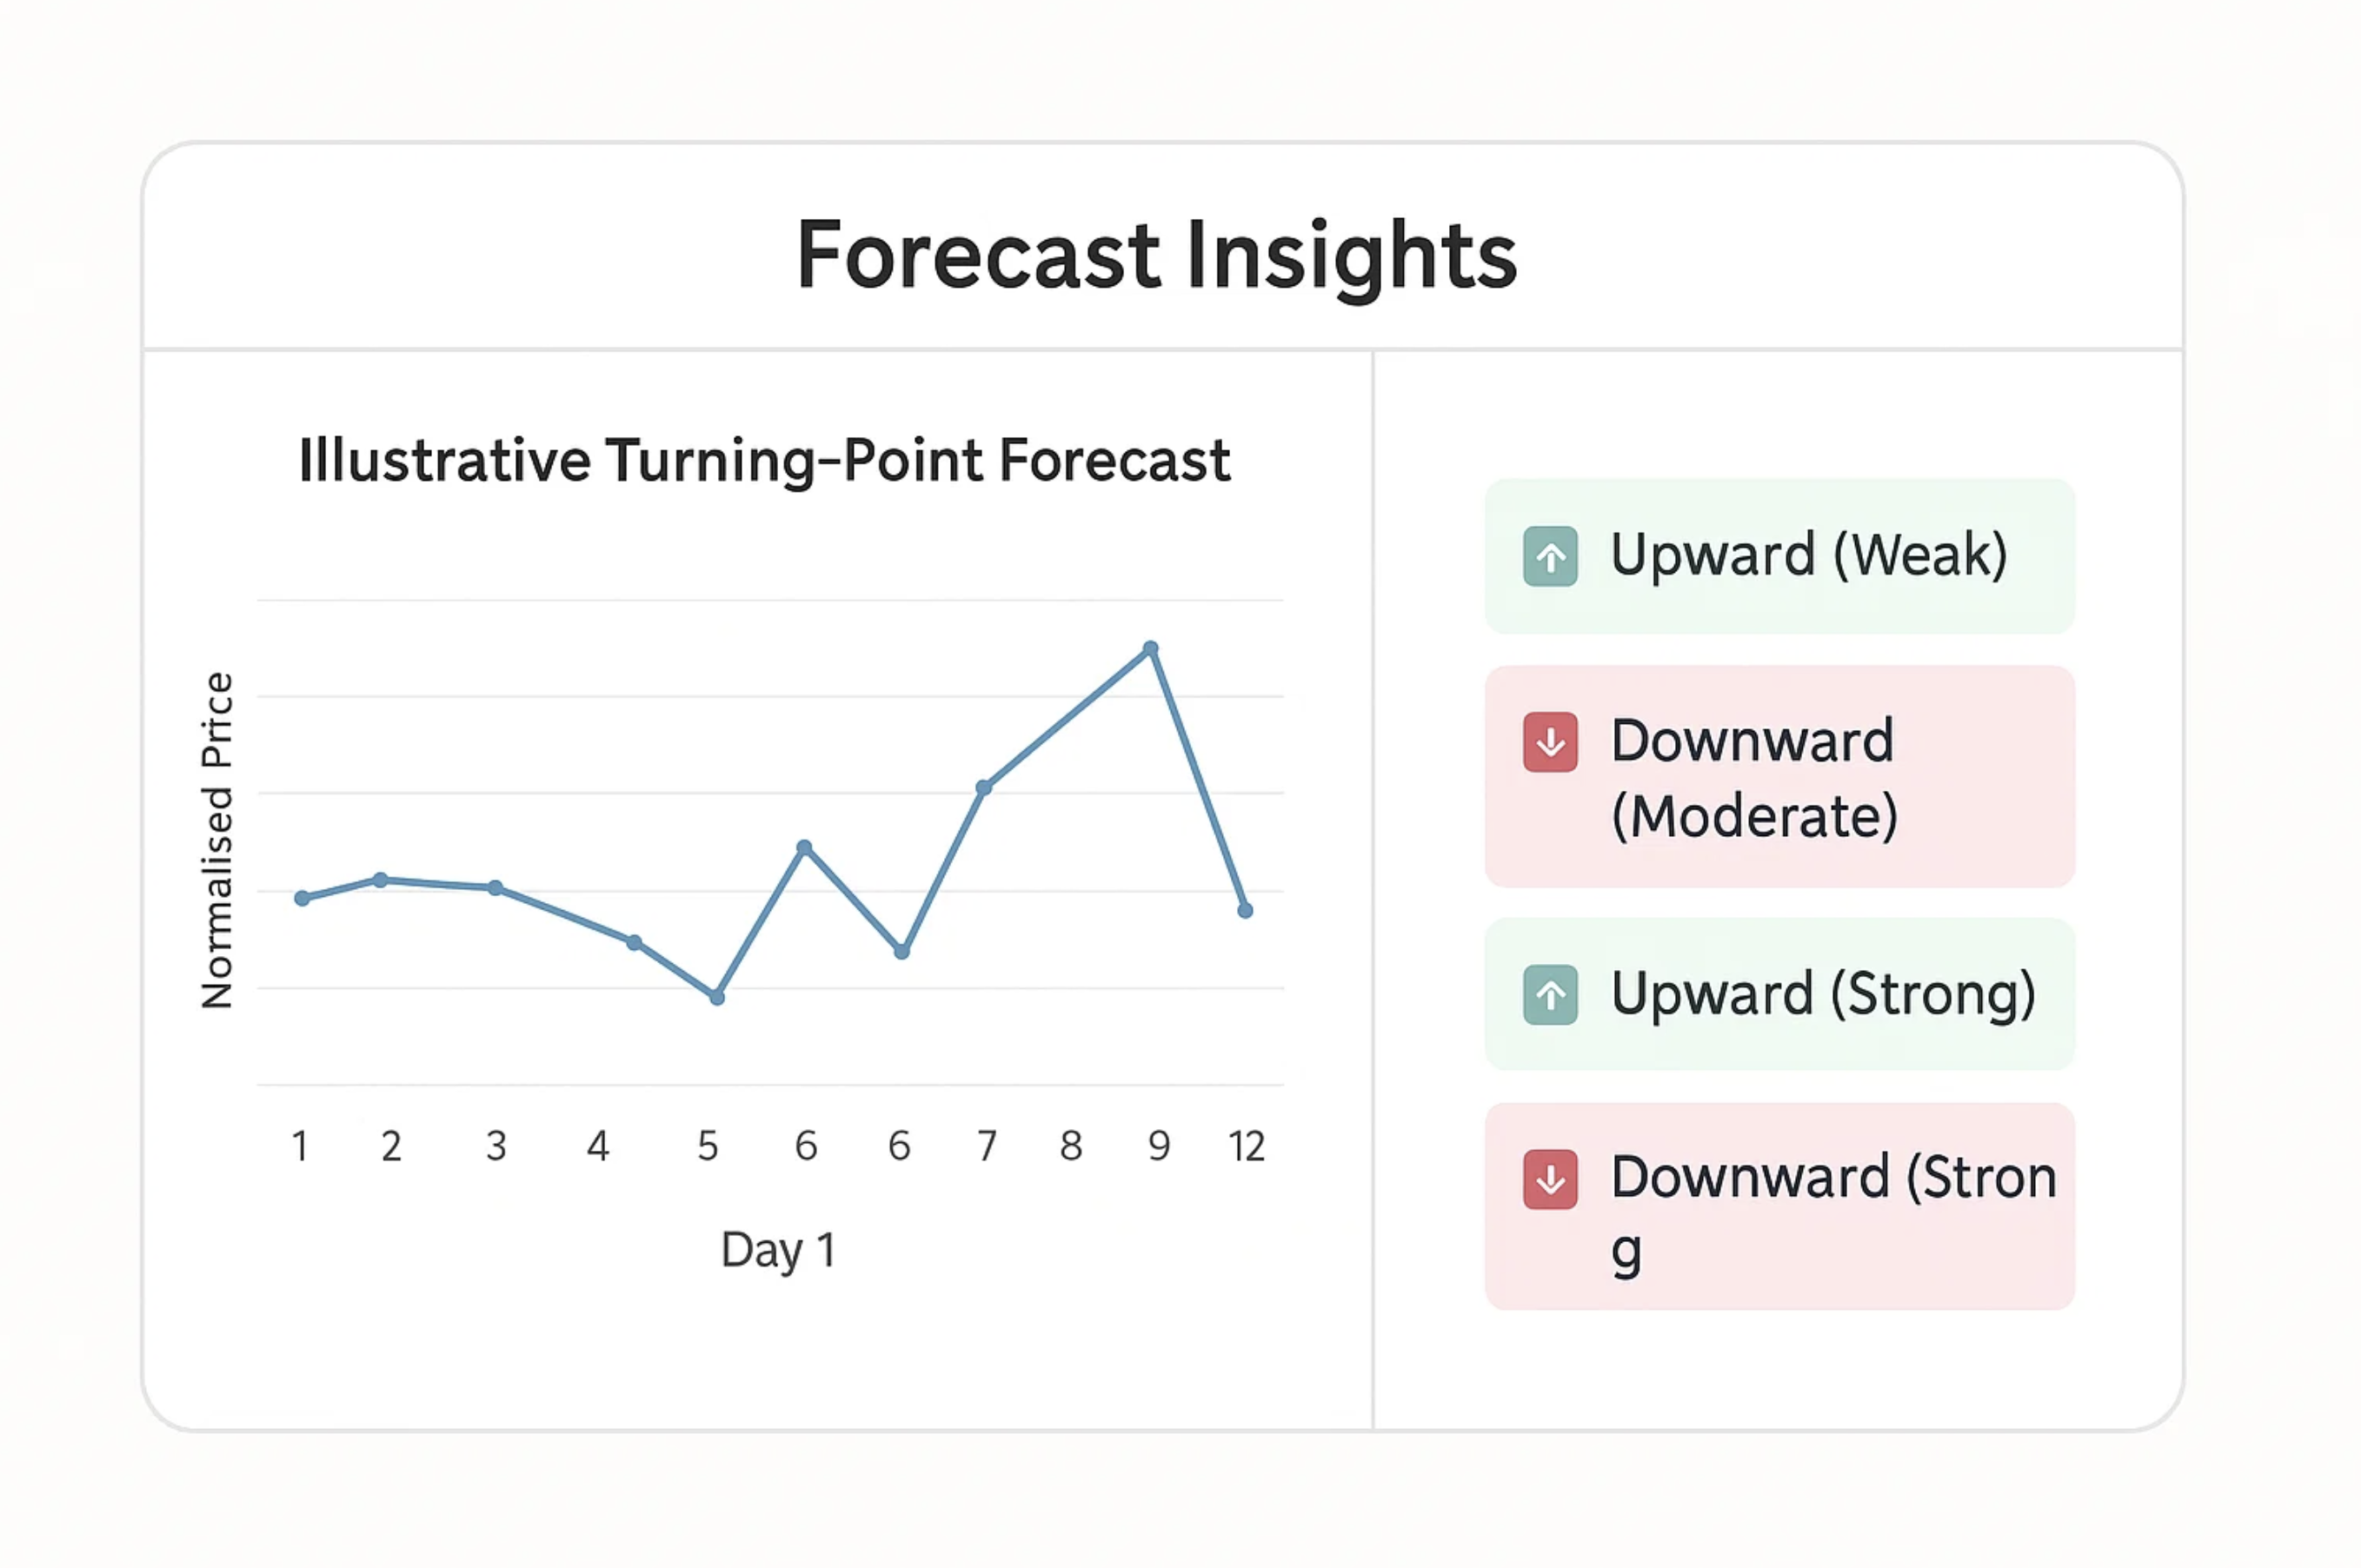Screen dimensions: 2361x1568
Task: Click the x-axis tick label 4
Action: [598, 1146]
